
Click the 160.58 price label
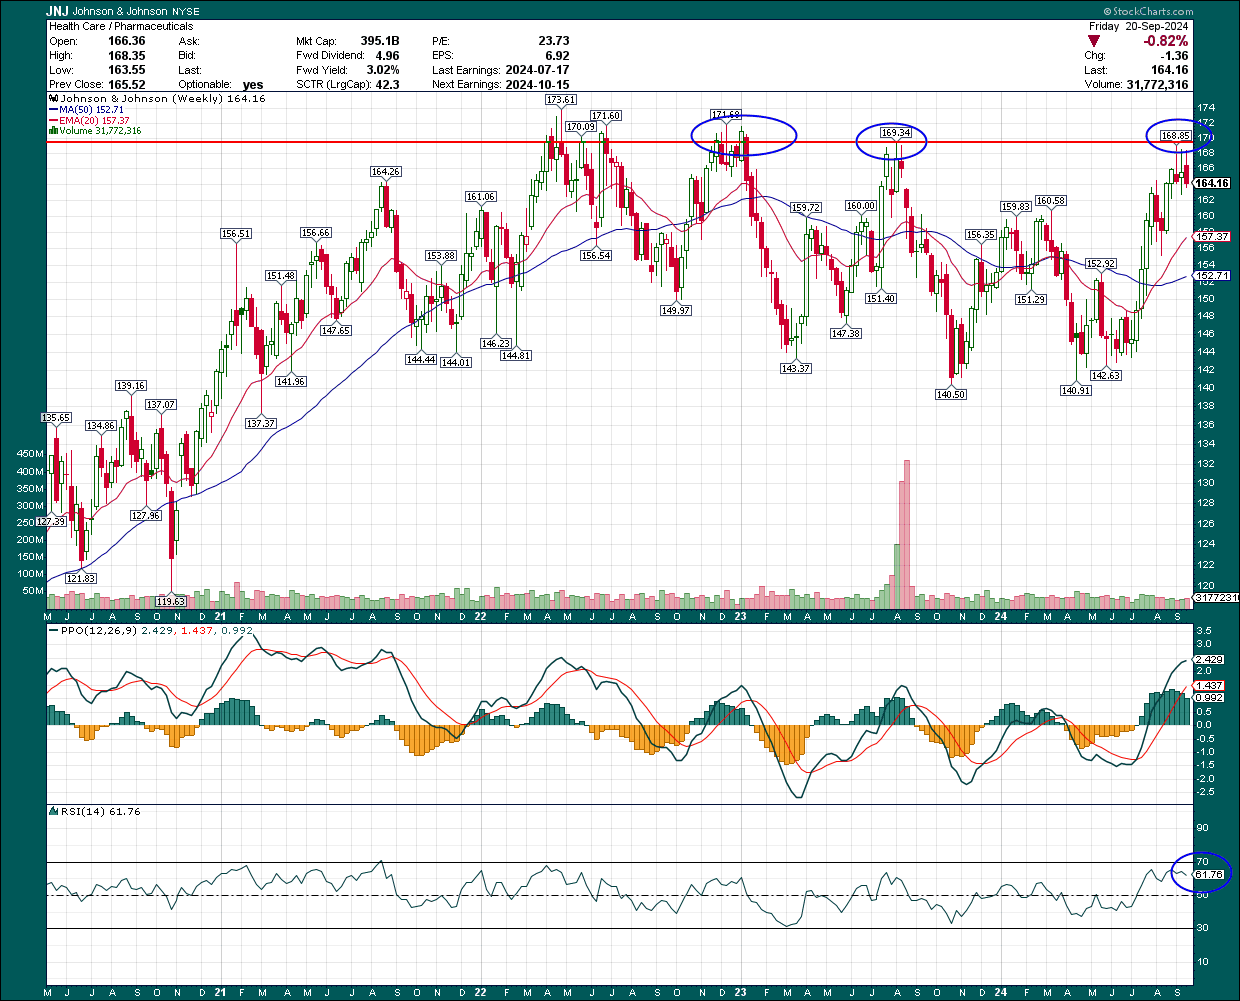1051,201
